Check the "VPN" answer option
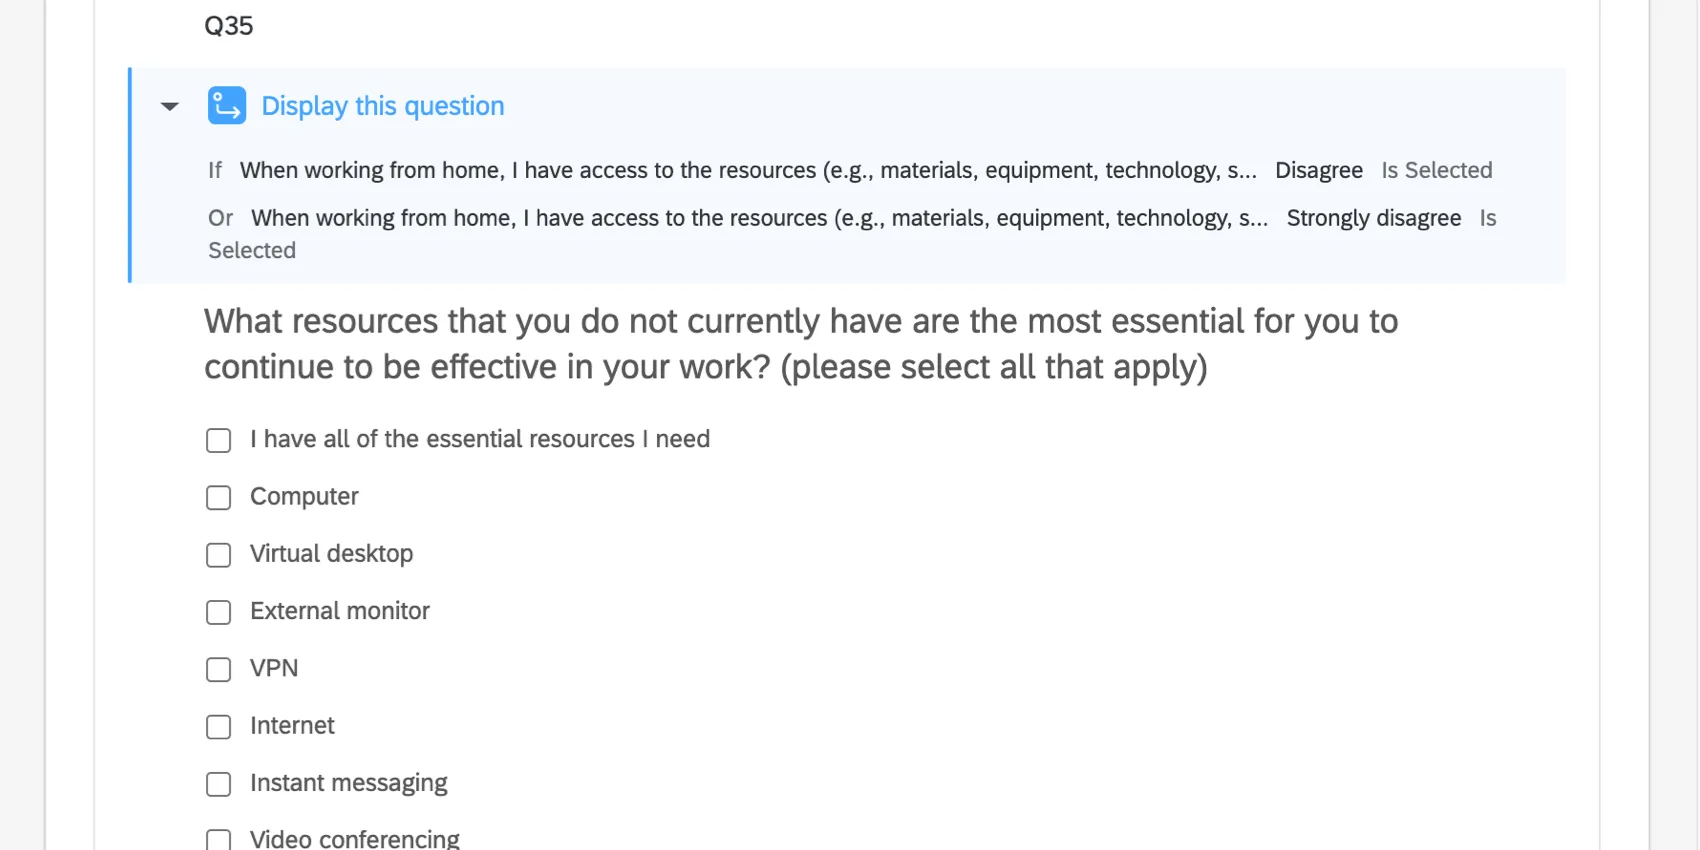The image size is (1700, 850). point(218,669)
